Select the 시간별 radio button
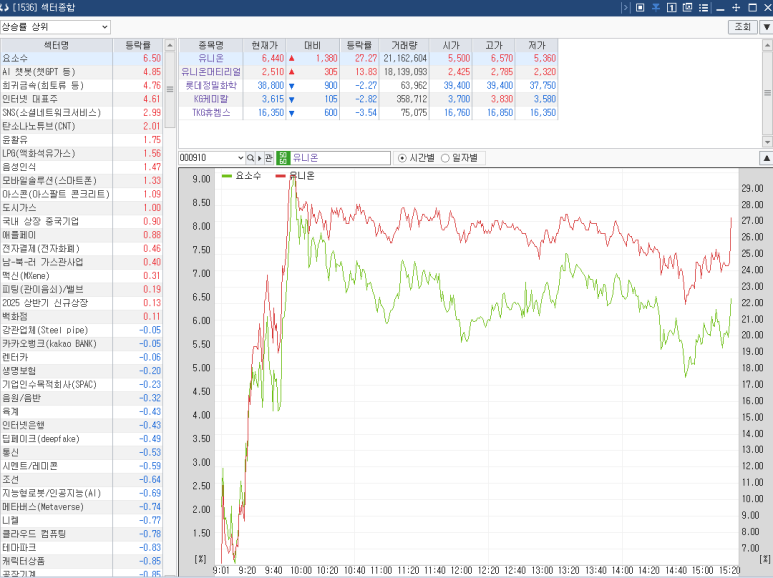 (x=402, y=158)
